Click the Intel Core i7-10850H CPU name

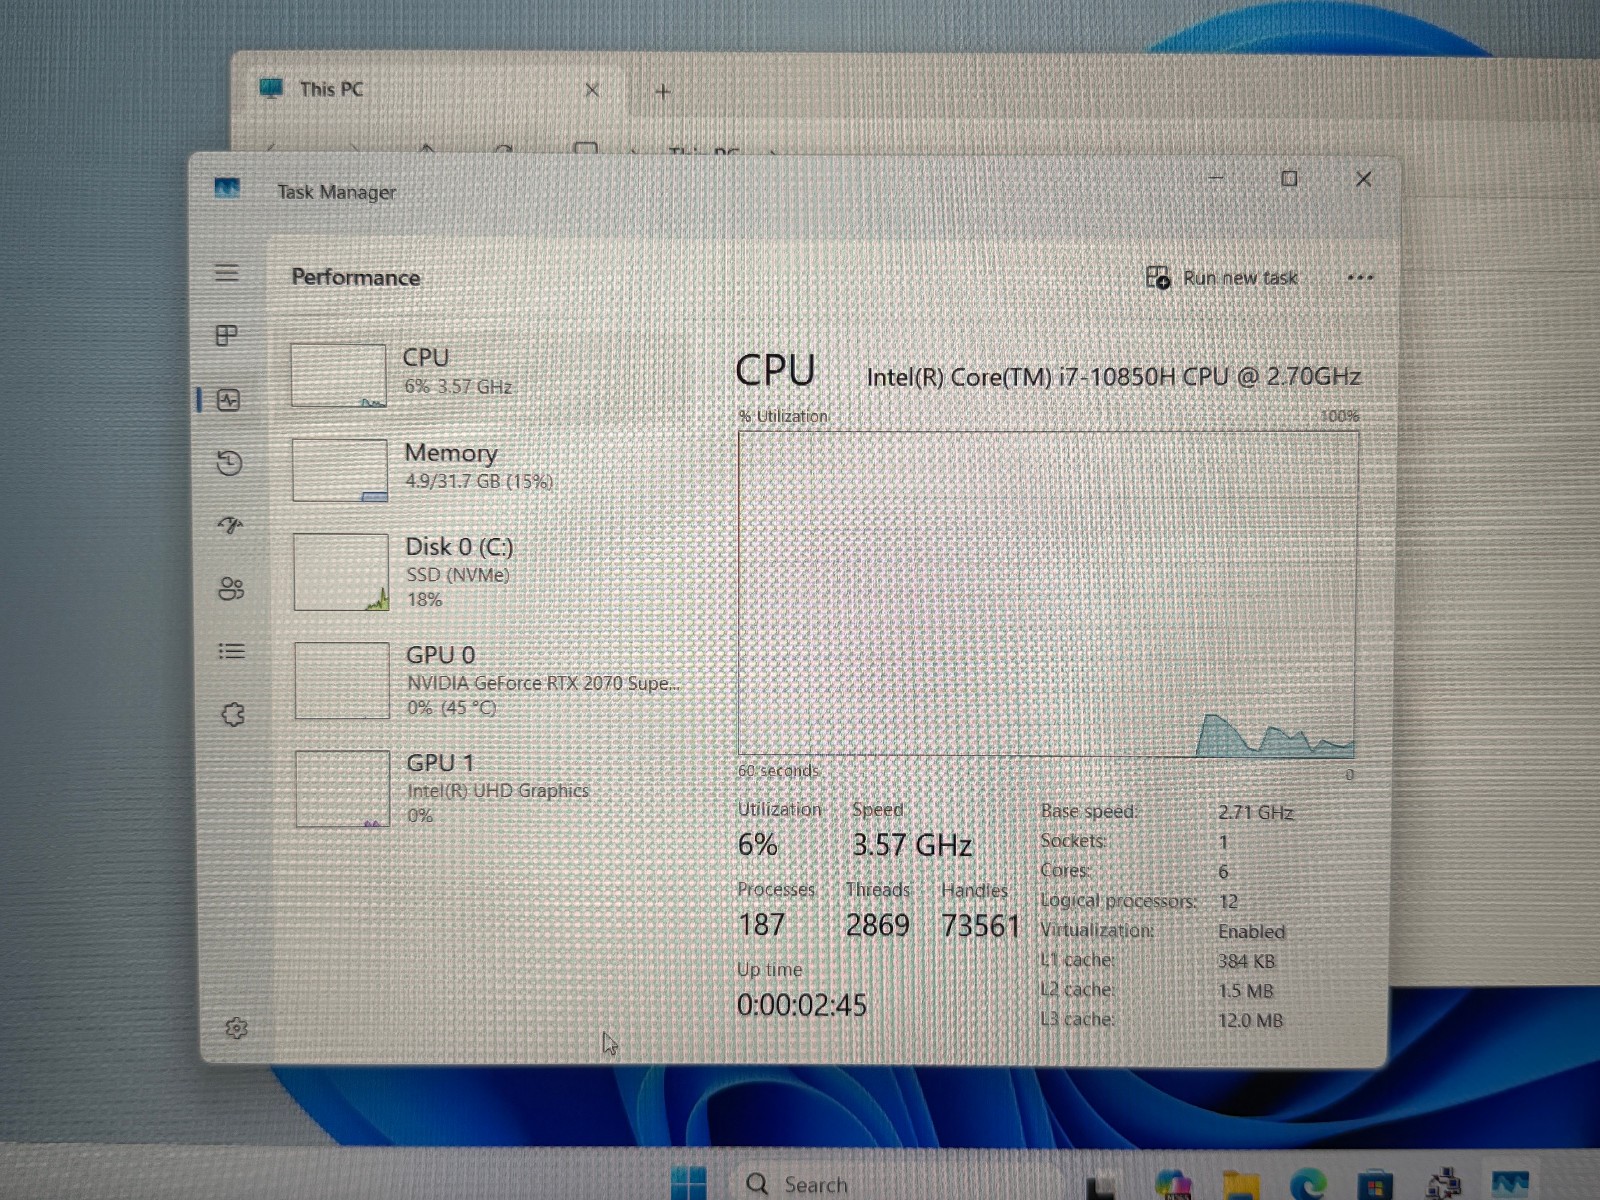(1113, 376)
